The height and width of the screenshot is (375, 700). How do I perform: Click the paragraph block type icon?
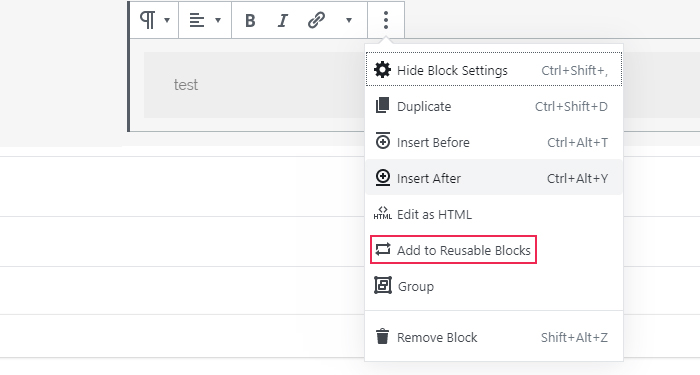(147, 20)
